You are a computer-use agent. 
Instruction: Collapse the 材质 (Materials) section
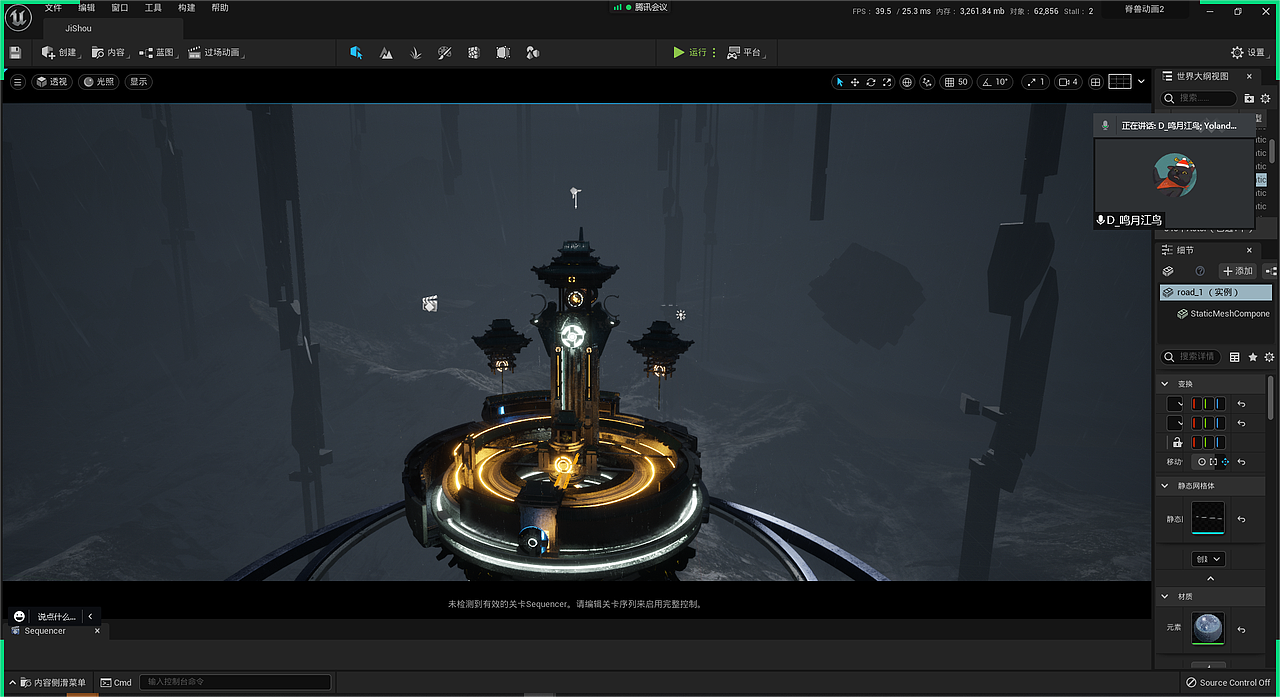tap(1164, 596)
